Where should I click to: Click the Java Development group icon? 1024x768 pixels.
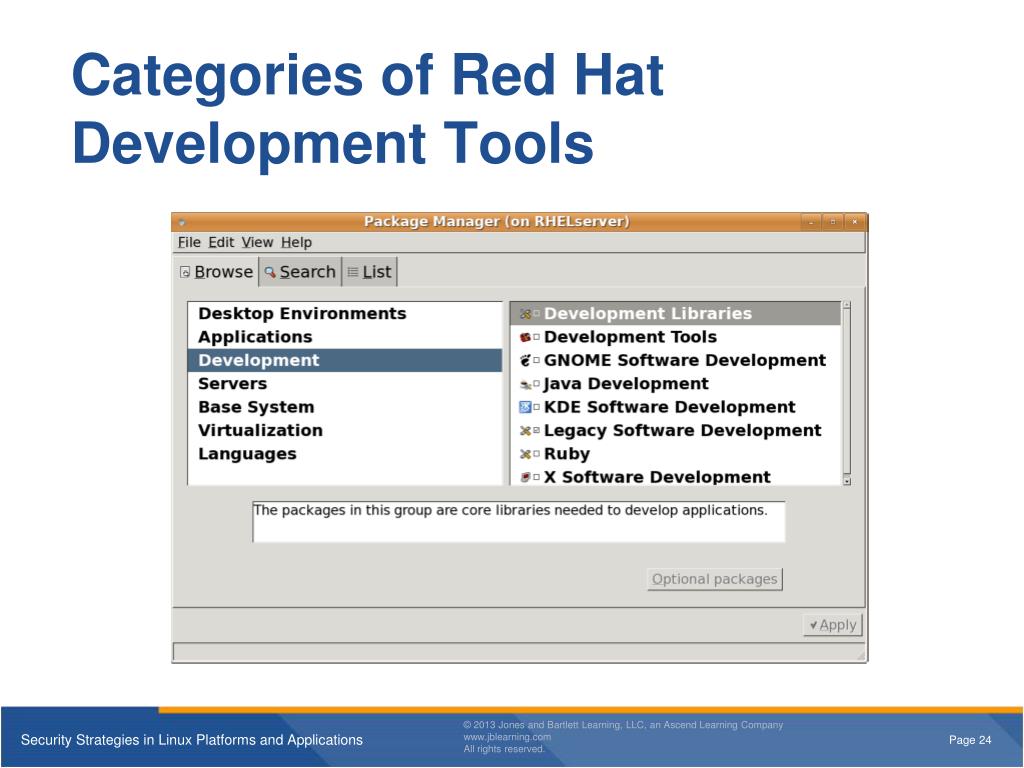525,385
